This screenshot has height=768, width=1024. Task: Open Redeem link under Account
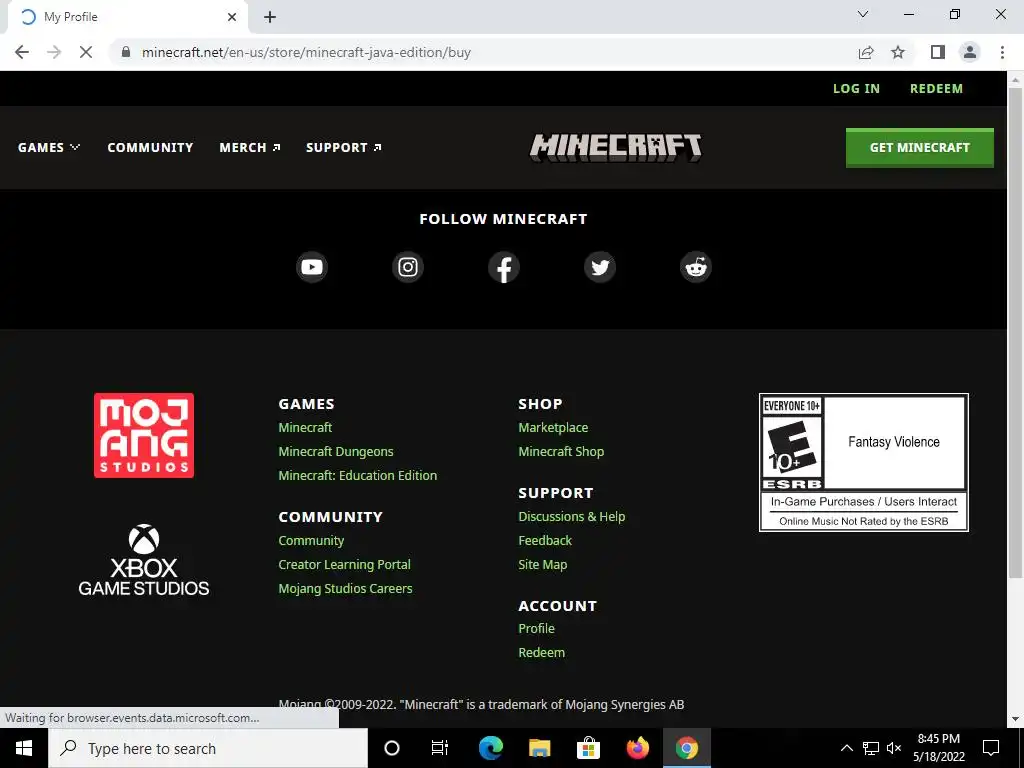tap(541, 653)
